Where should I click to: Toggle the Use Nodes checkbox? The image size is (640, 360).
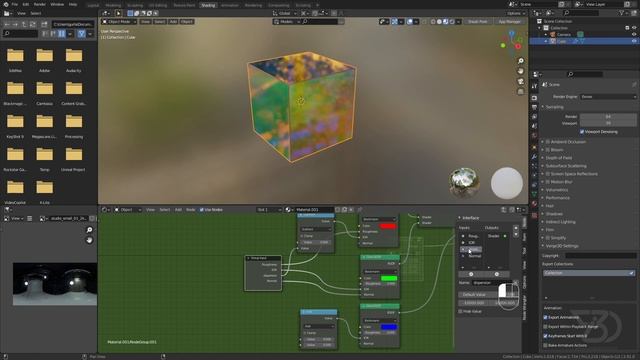(x=202, y=210)
